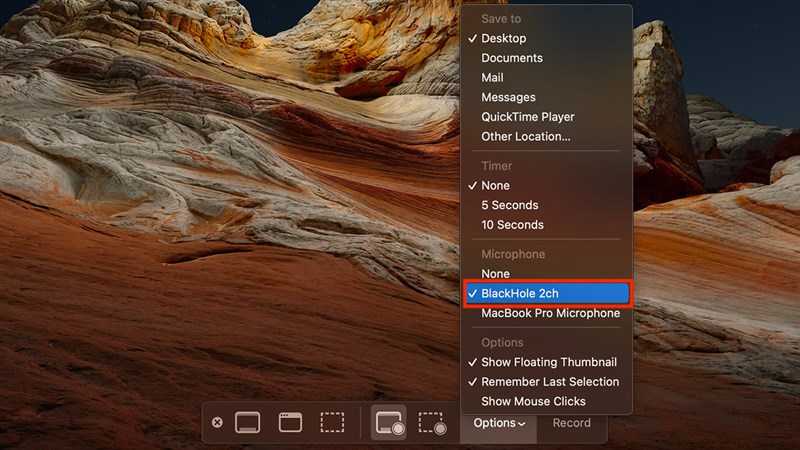800x450 pixels.
Task: Select BlackHole 2ch microphone
Action: [546, 293]
